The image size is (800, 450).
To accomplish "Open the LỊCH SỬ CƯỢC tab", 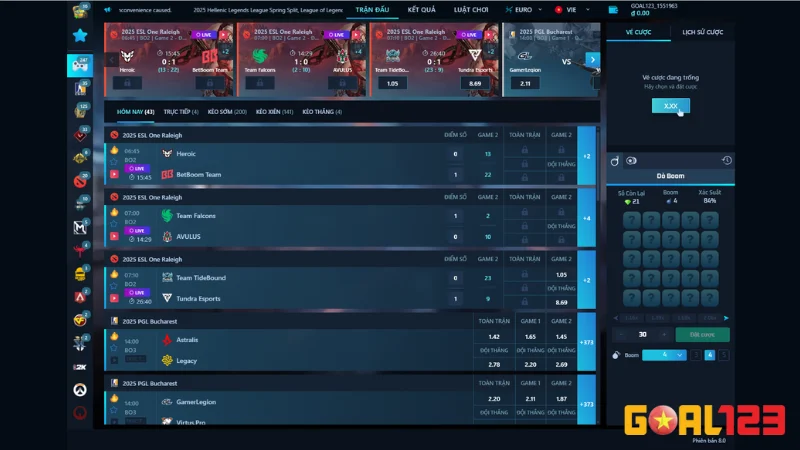I will [702, 32].
